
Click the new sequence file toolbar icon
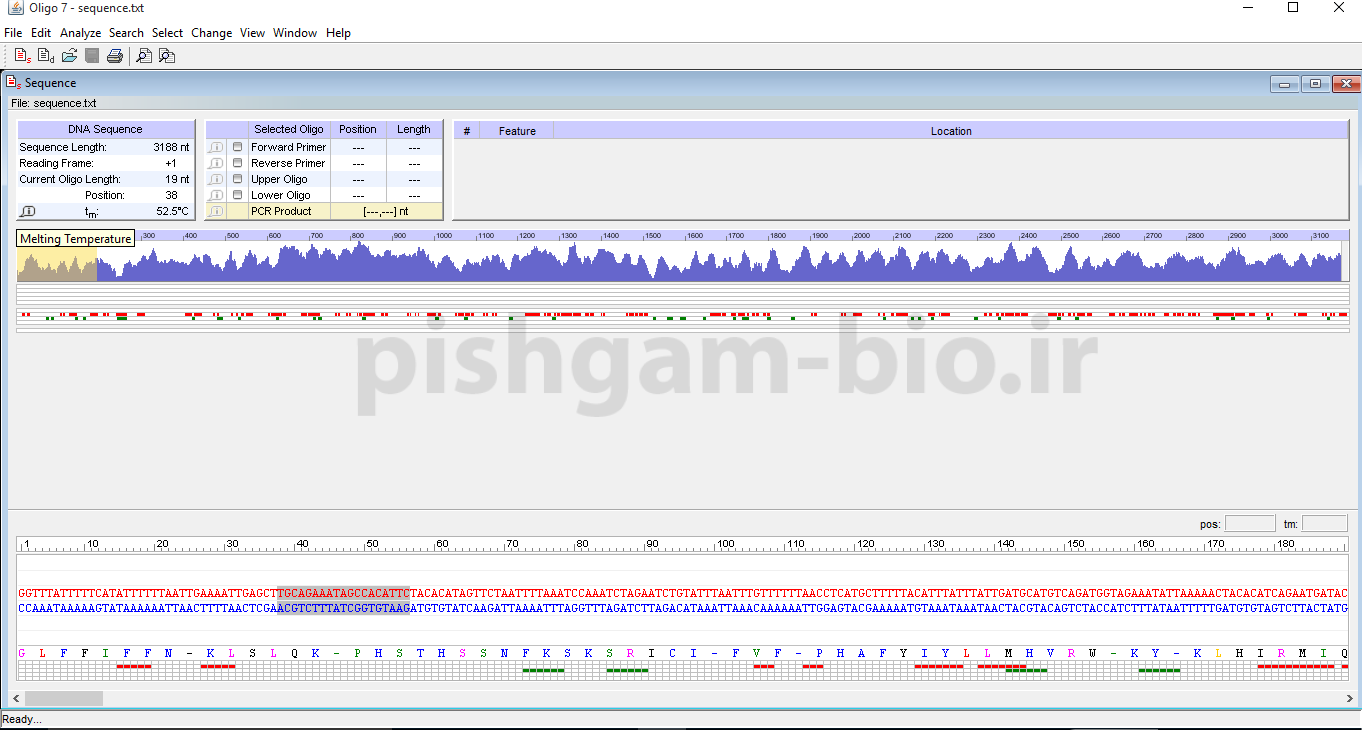(x=22, y=56)
